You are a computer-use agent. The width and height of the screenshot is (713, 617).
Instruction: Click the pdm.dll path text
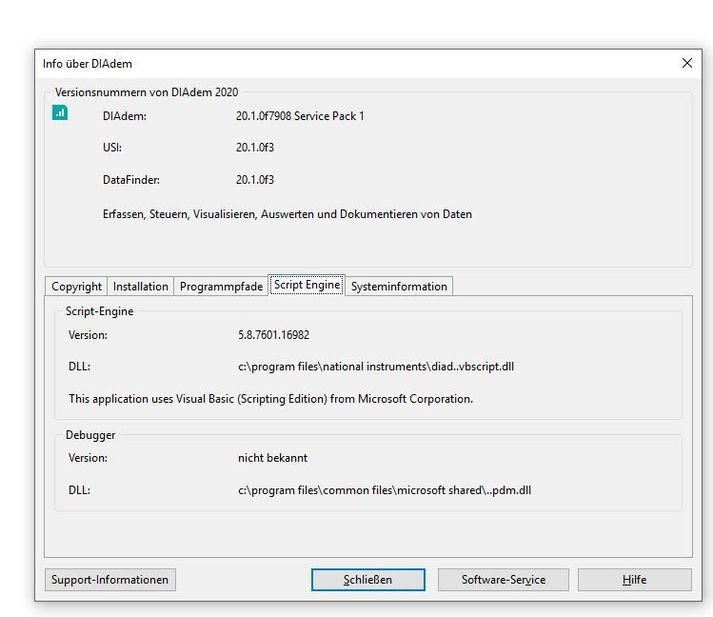384,490
